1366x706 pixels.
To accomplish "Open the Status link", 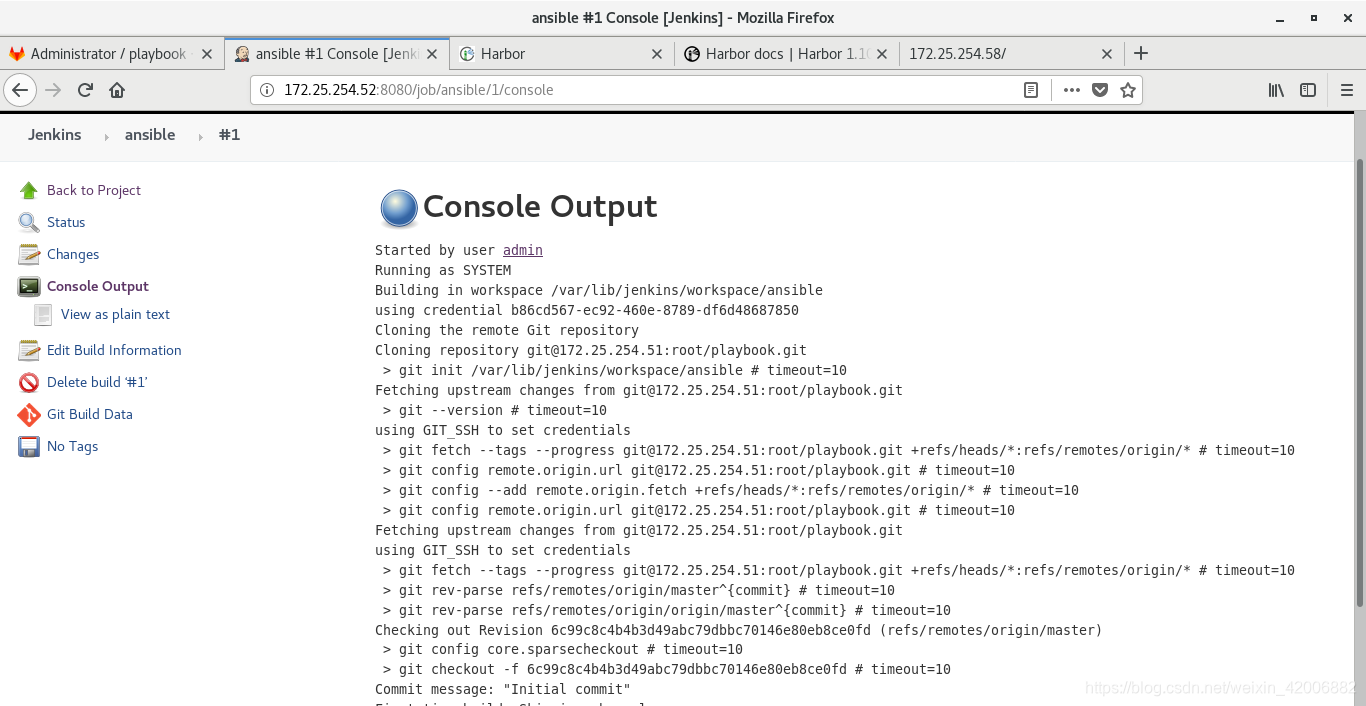I will pyautogui.click(x=66, y=222).
